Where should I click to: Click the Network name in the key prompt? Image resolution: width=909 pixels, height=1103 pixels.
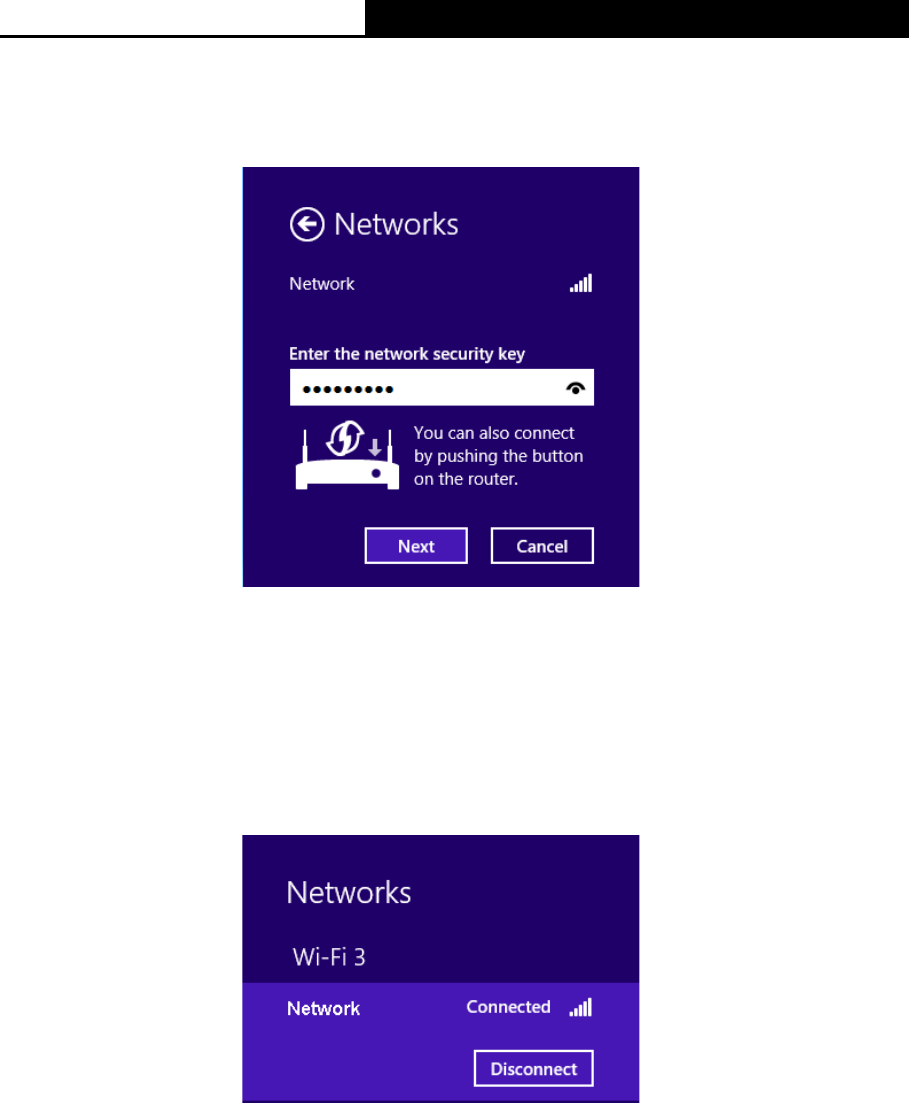[x=322, y=283]
